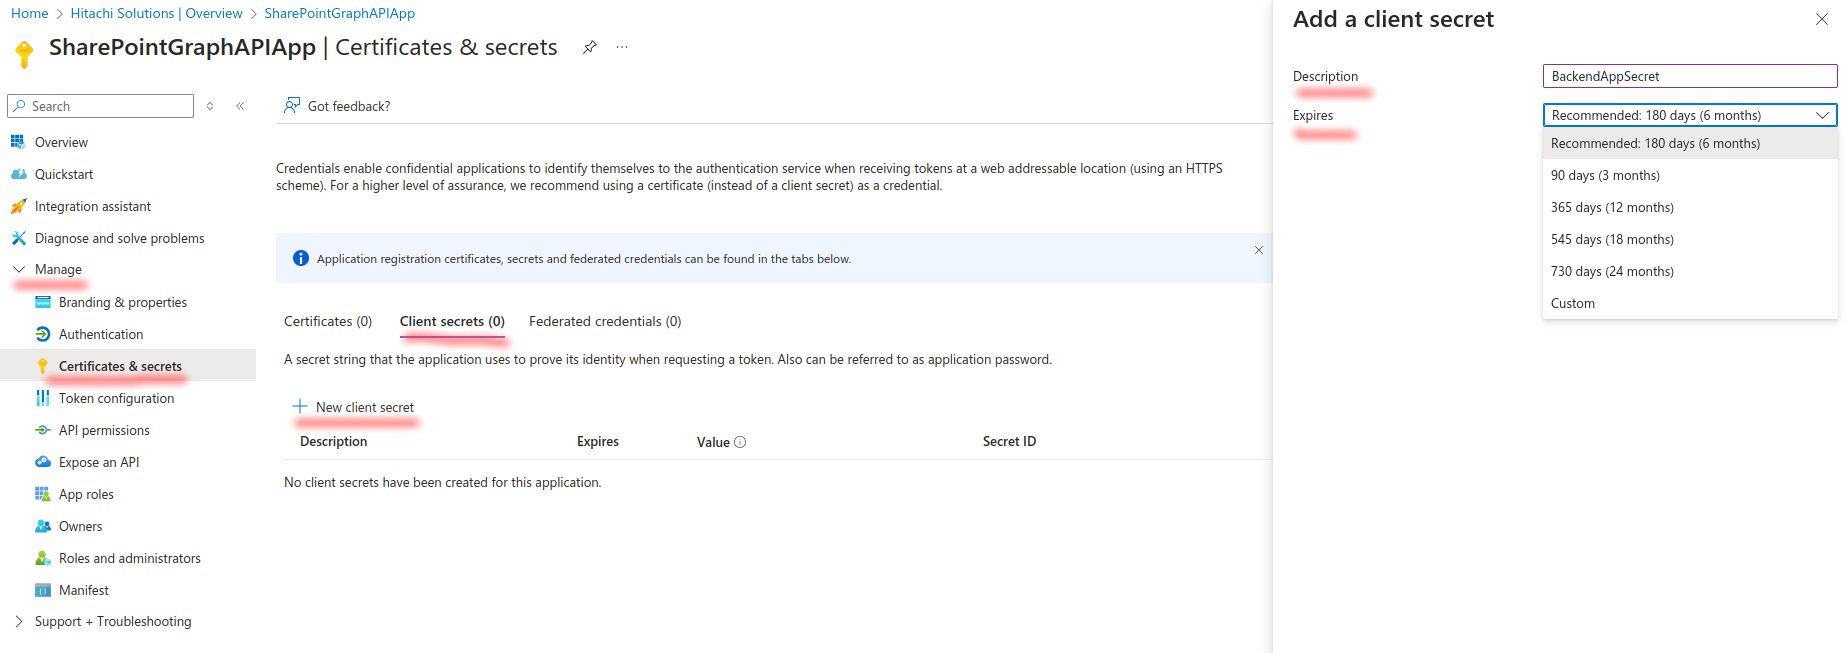Click the sidebar Search box

tap(100, 106)
